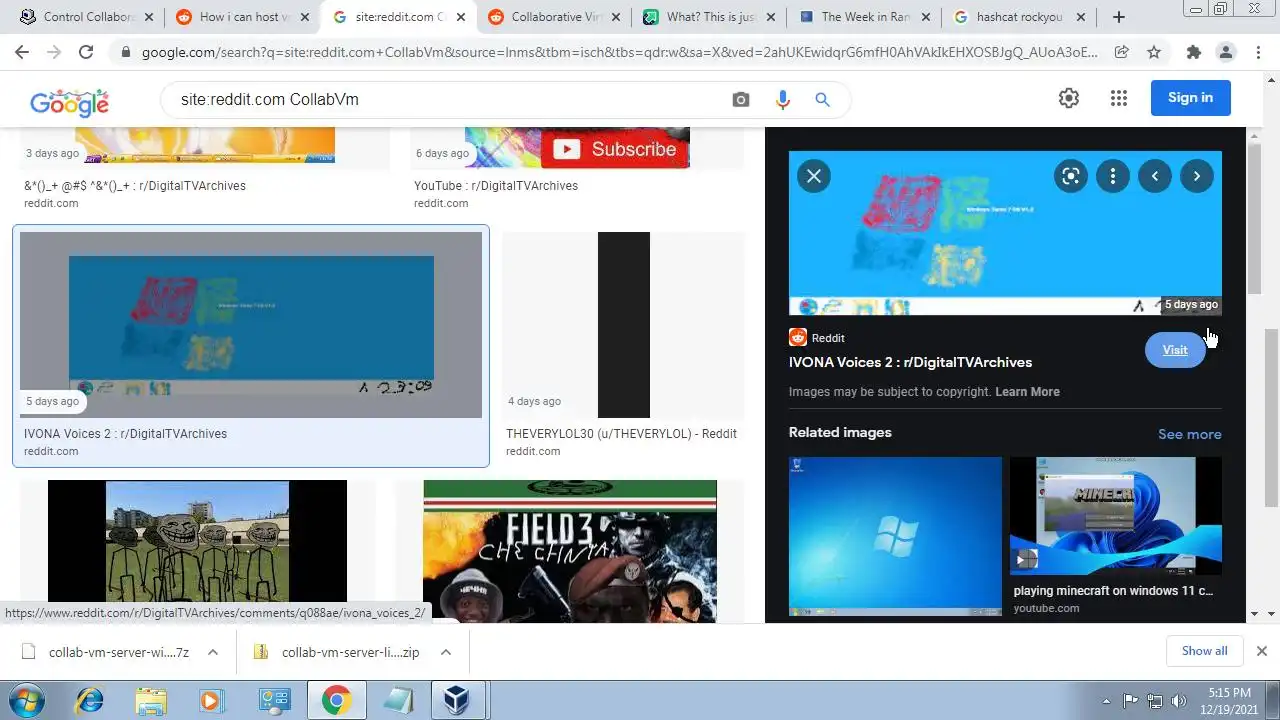Switch to Collaborative Virt tab
The image size is (1280, 720).
coord(555,17)
